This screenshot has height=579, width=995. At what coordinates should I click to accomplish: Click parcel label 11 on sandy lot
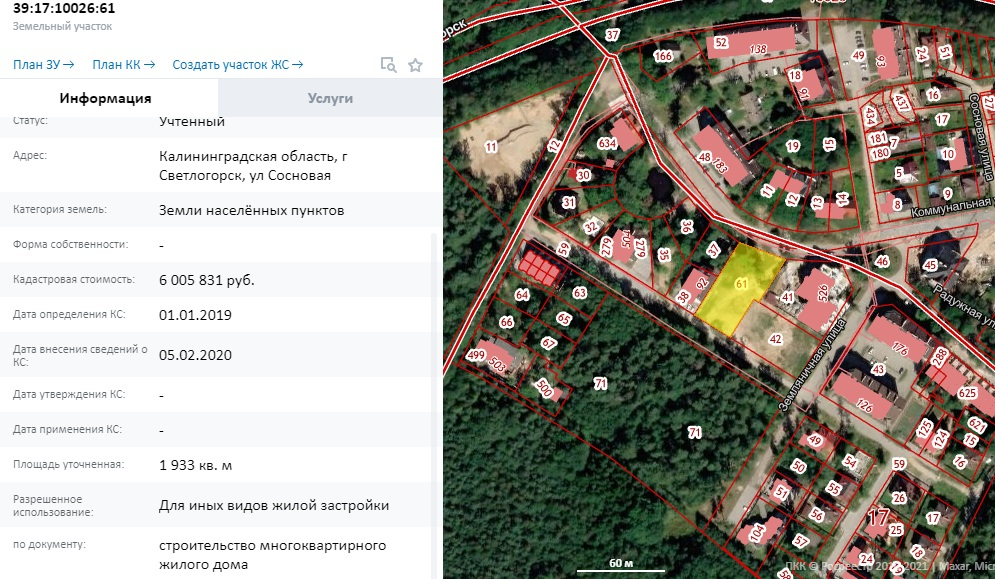pos(491,147)
